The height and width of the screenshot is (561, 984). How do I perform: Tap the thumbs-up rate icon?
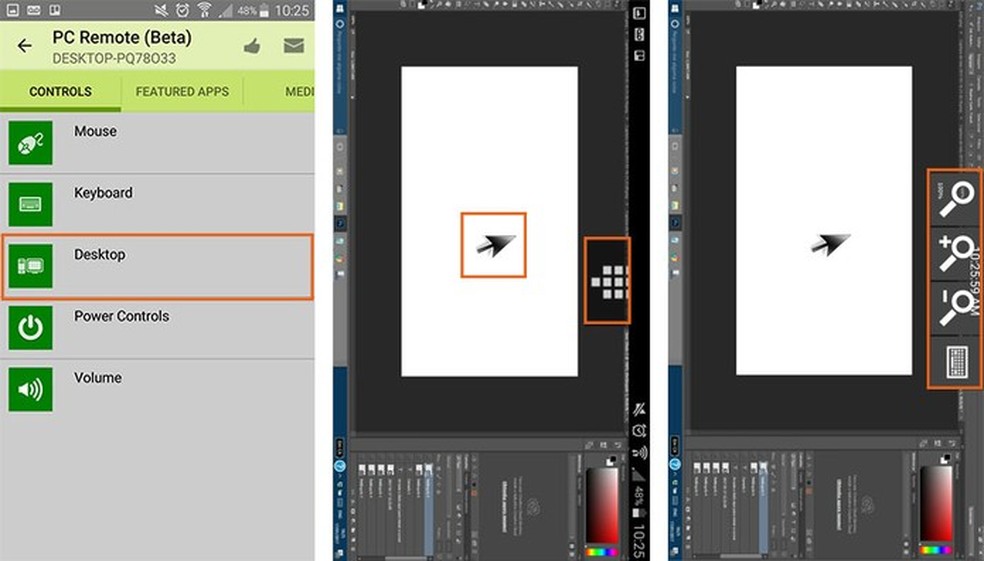tap(252, 45)
